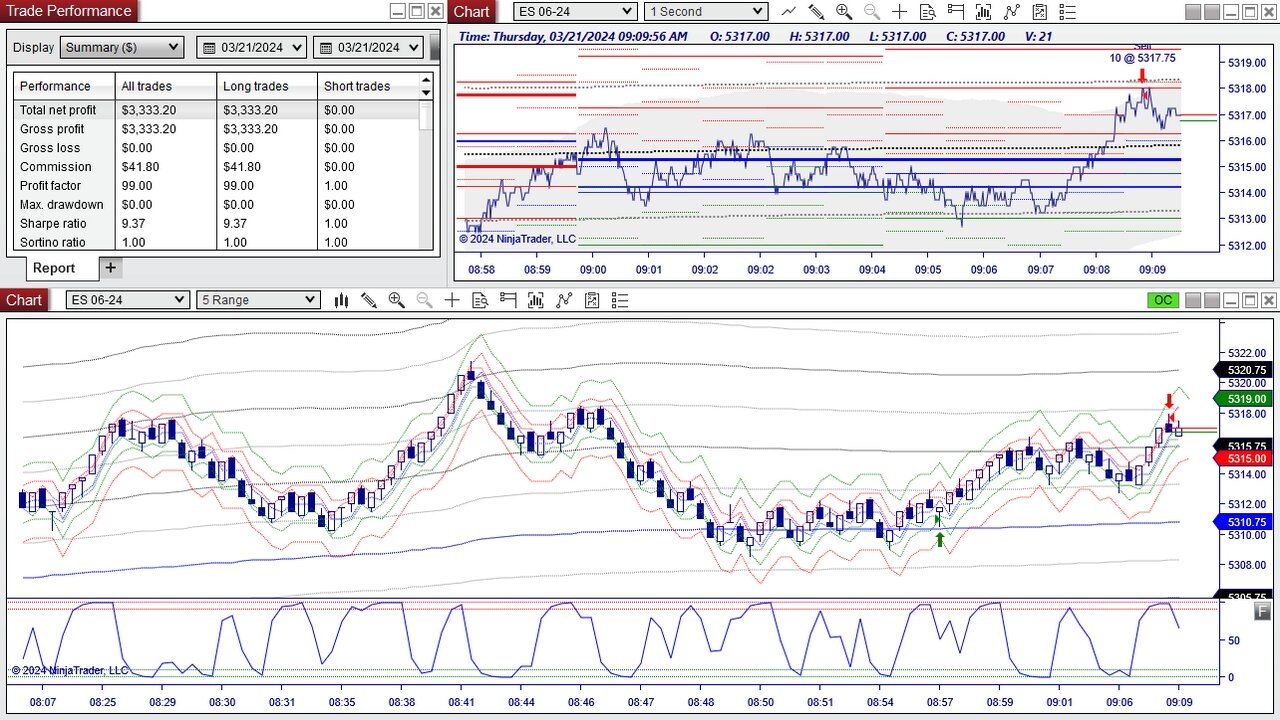Viewport: 1280px width, 720px height.
Task: Add new tab with plus button
Action: point(111,267)
